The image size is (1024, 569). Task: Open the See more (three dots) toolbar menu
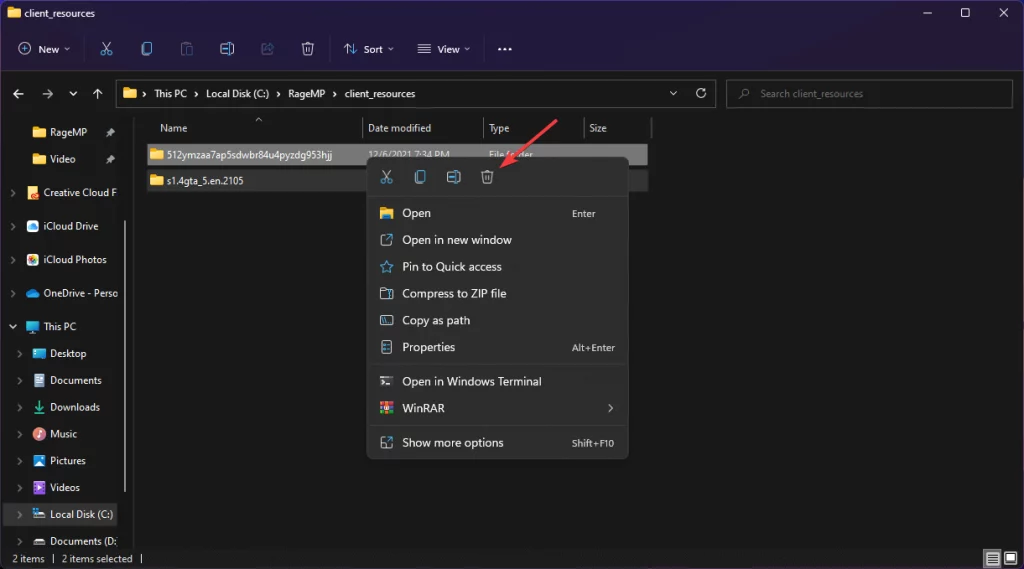point(505,49)
